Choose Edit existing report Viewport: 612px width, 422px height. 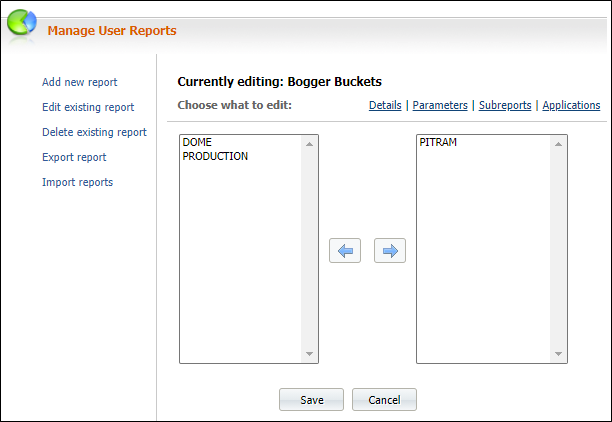coord(88,107)
